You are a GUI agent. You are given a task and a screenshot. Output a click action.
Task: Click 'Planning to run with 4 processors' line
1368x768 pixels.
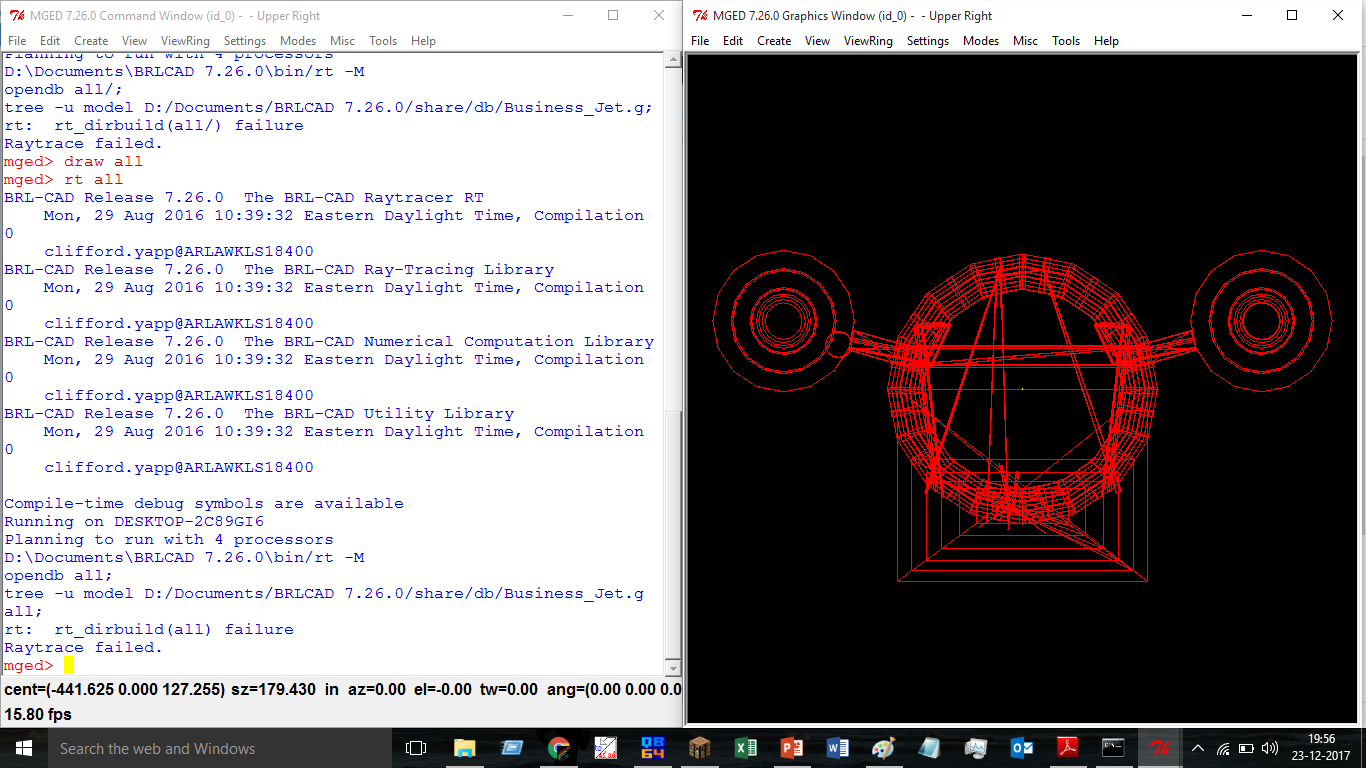click(x=169, y=540)
